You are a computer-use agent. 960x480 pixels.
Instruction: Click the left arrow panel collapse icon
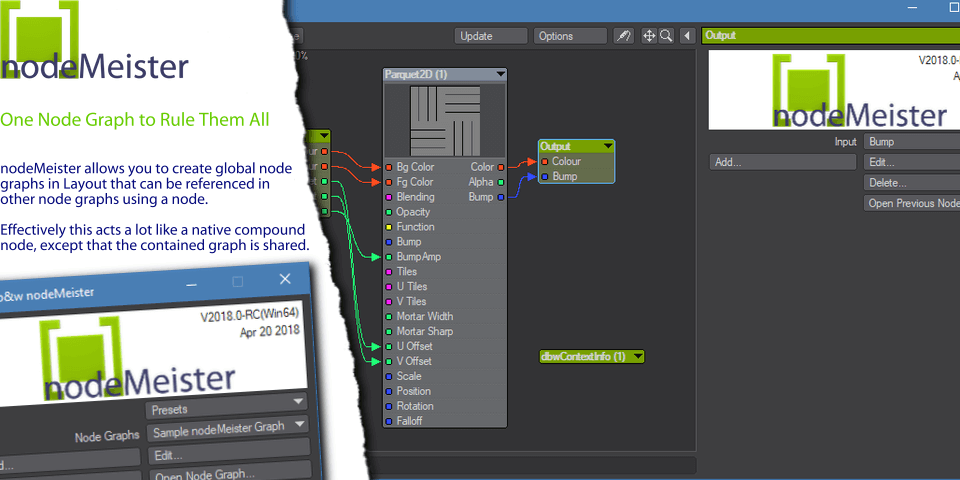pos(686,36)
